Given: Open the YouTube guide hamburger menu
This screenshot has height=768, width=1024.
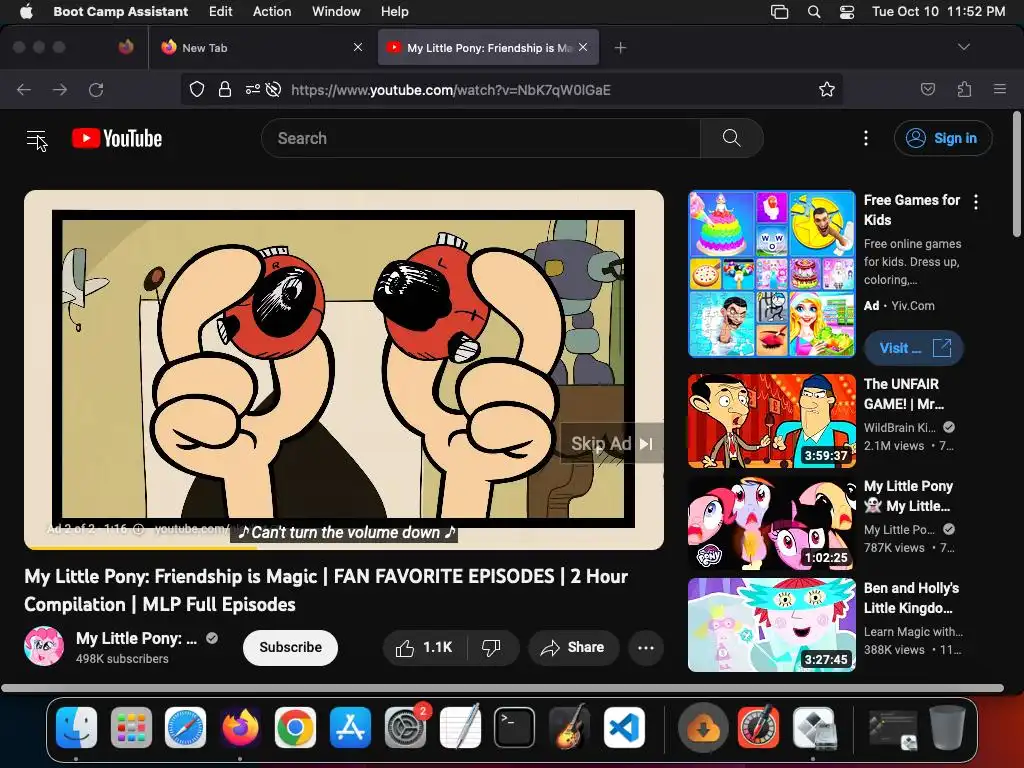Looking at the screenshot, I should click(36, 138).
